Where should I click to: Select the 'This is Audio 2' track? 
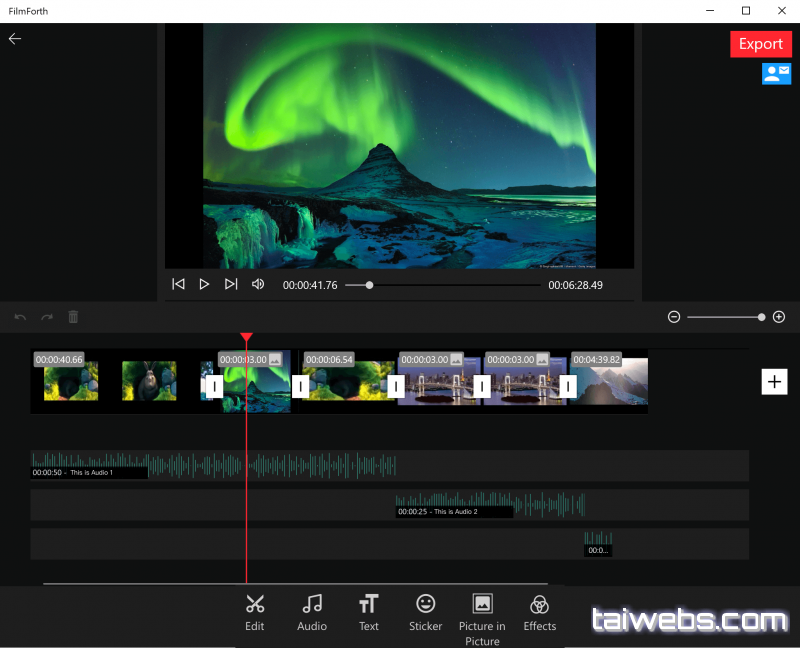[490, 504]
